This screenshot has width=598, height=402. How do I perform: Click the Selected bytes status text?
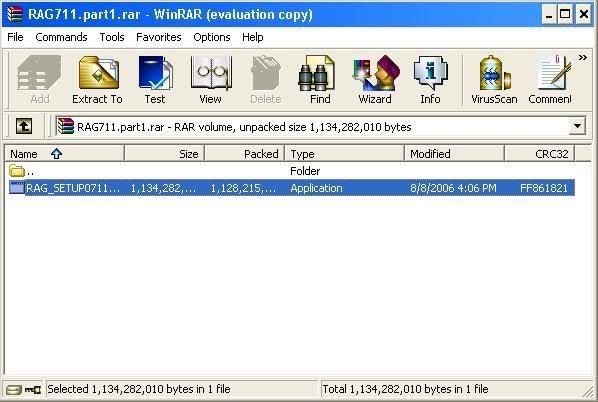point(139,389)
